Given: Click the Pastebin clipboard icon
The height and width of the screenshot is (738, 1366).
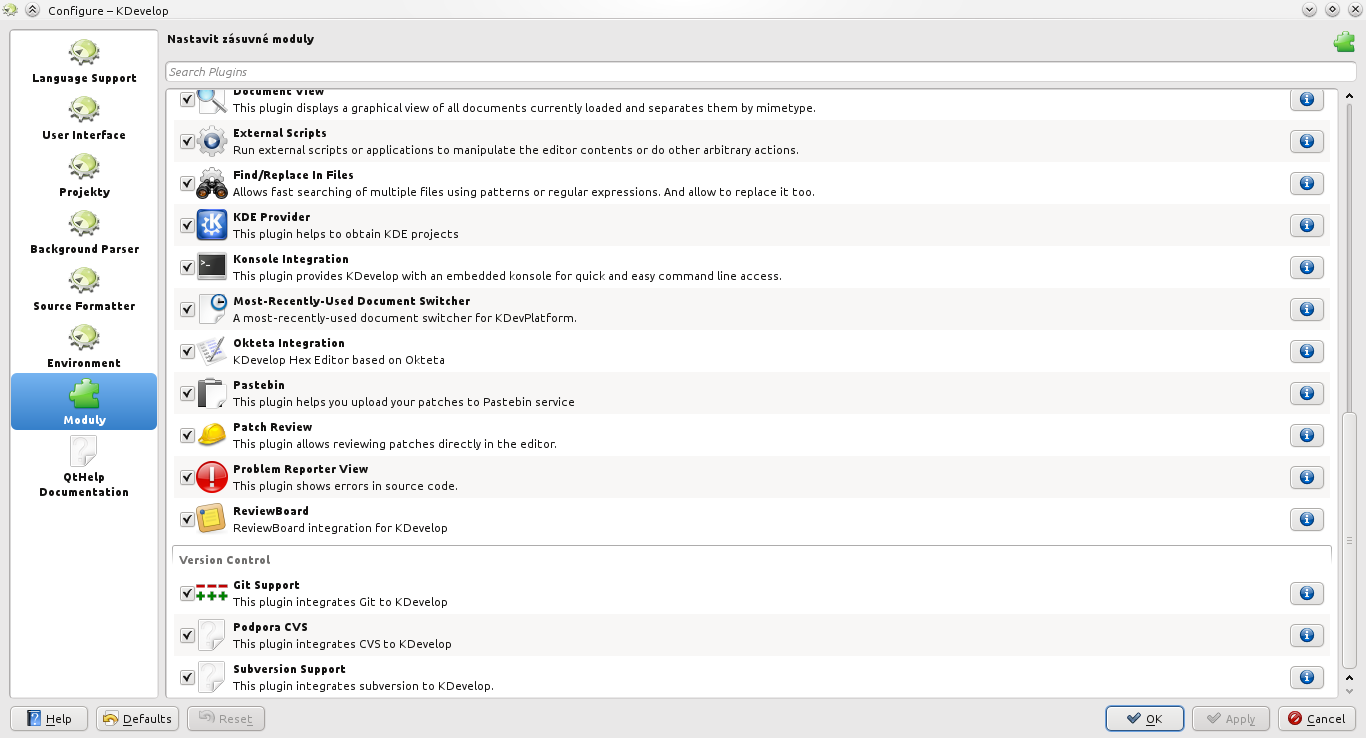Looking at the screenshot, I should tap(212, 393).
